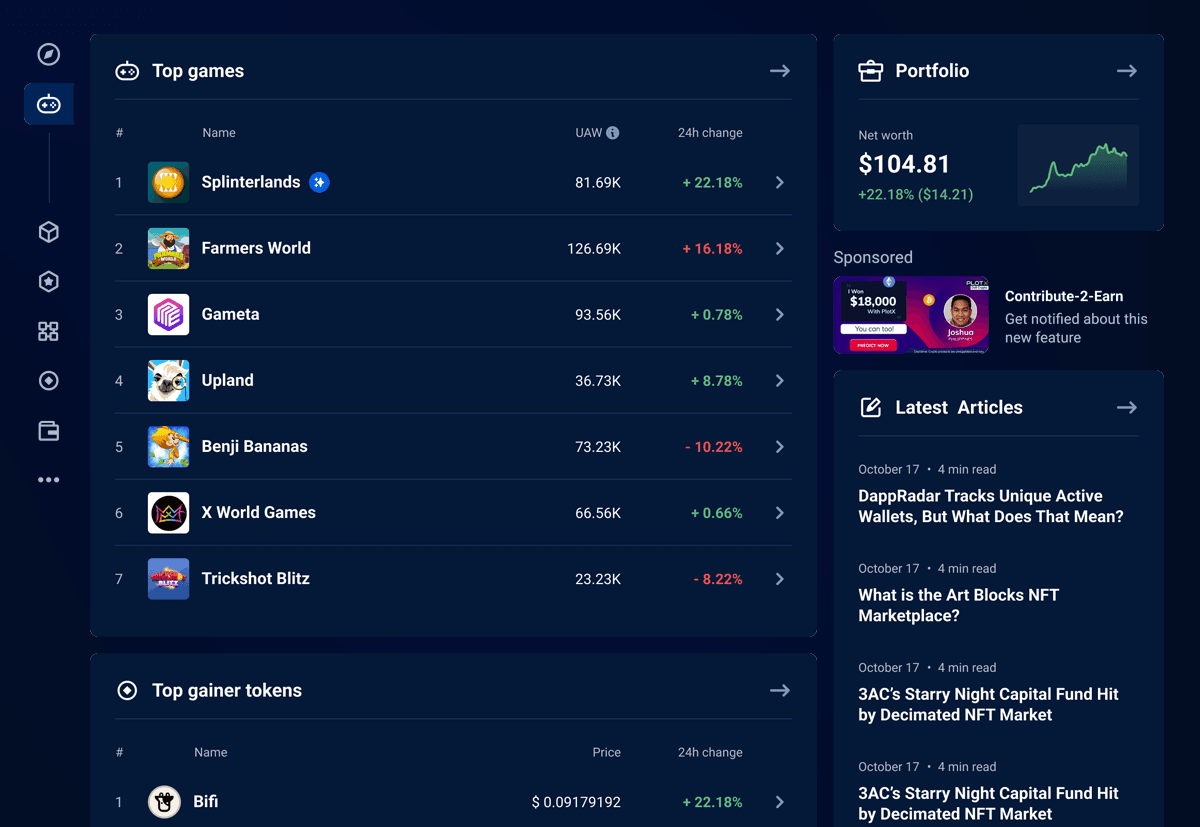
Task: Expand Trickshot Blitz row chevron
Action: coord(780,578)
